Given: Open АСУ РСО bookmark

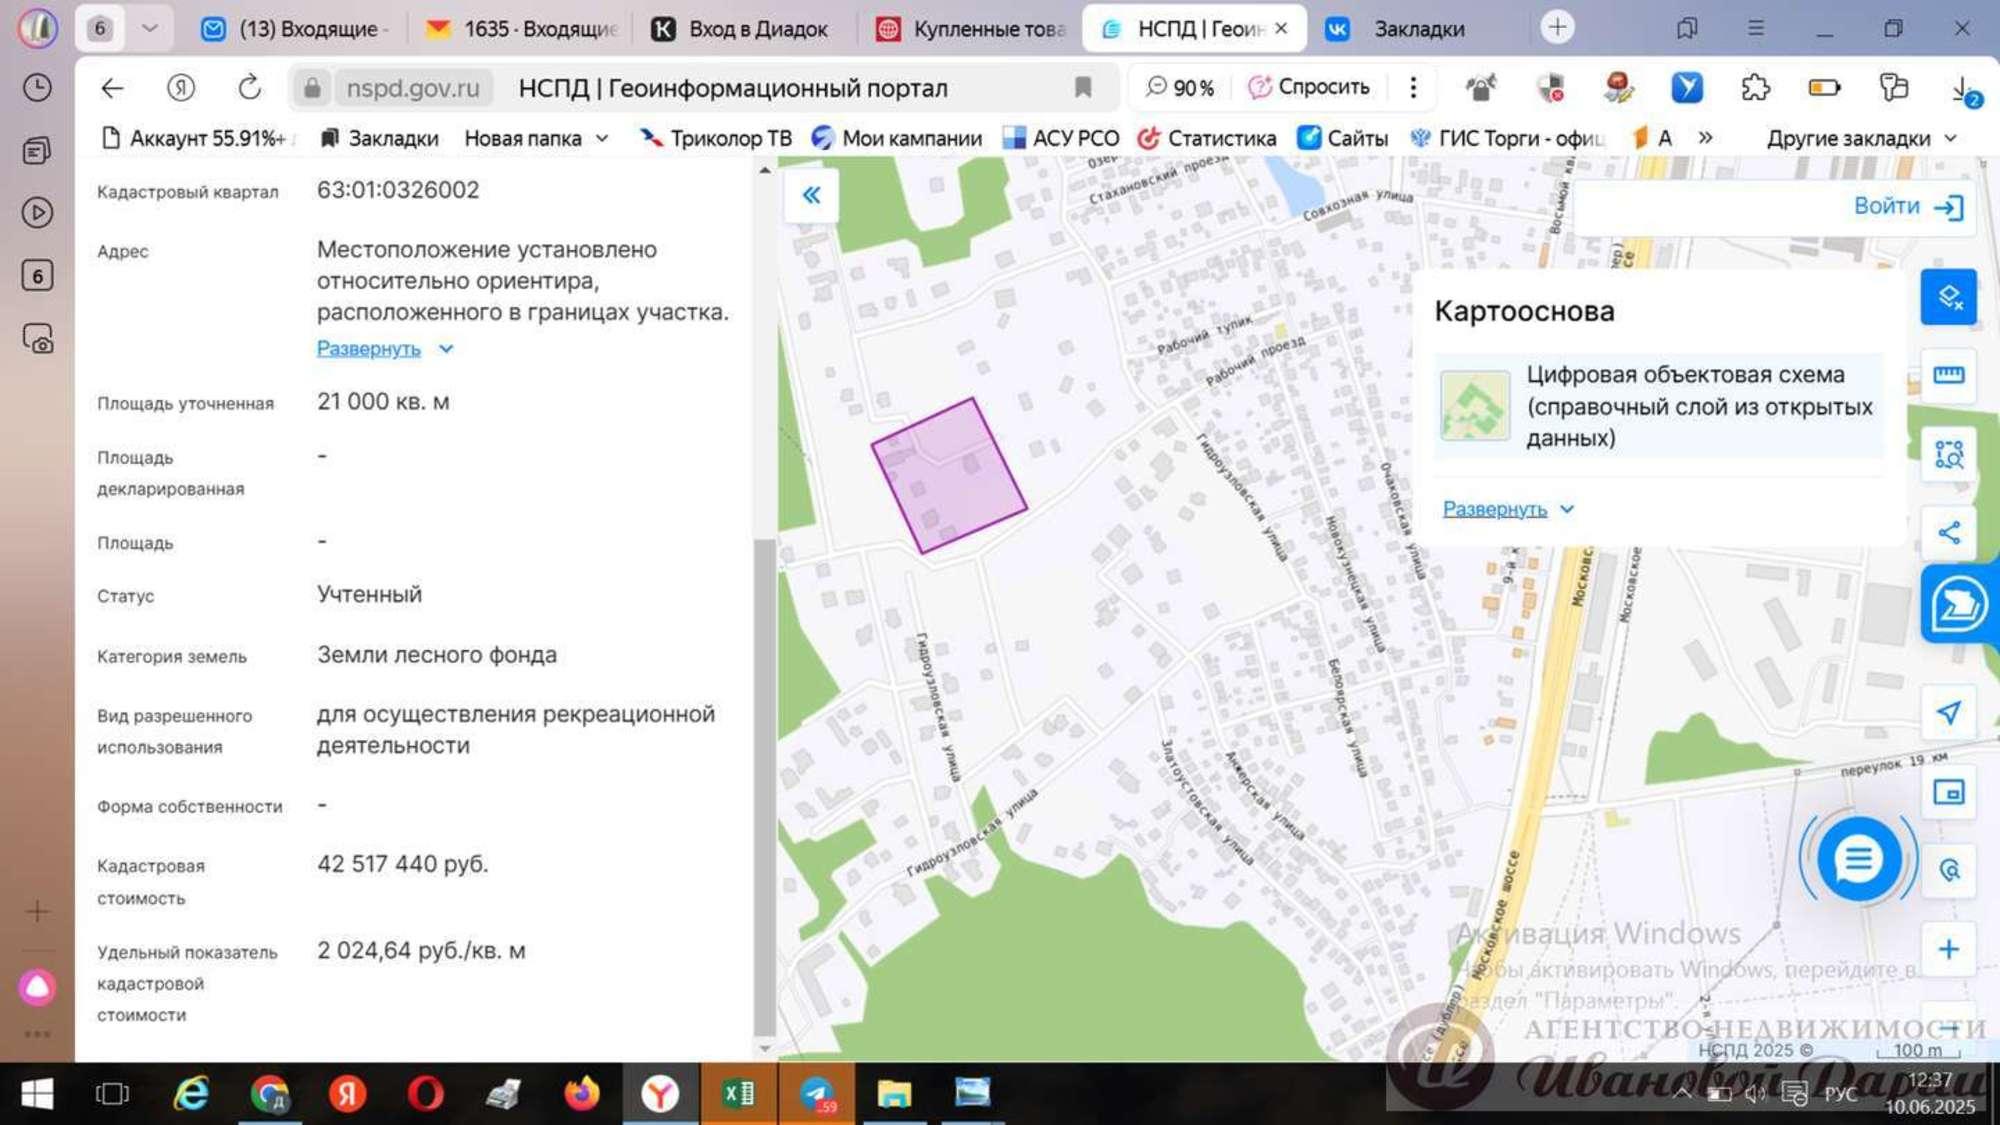Looking at the screenshot, I should coord(1061,138).
